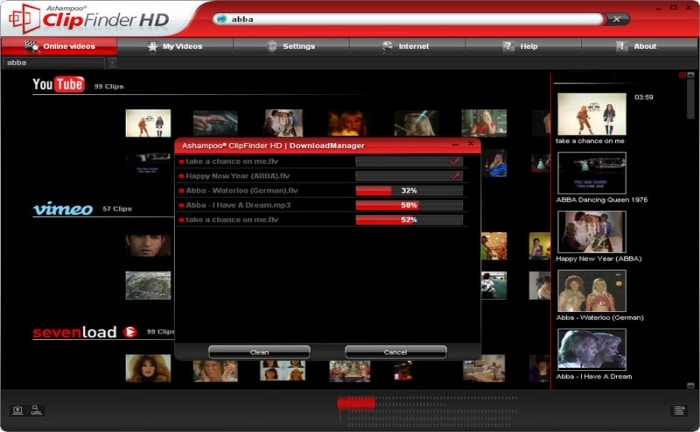Click the side panel scroll-up arrow
This screenshot has height=432, width=700.
[x=691, y=75]
